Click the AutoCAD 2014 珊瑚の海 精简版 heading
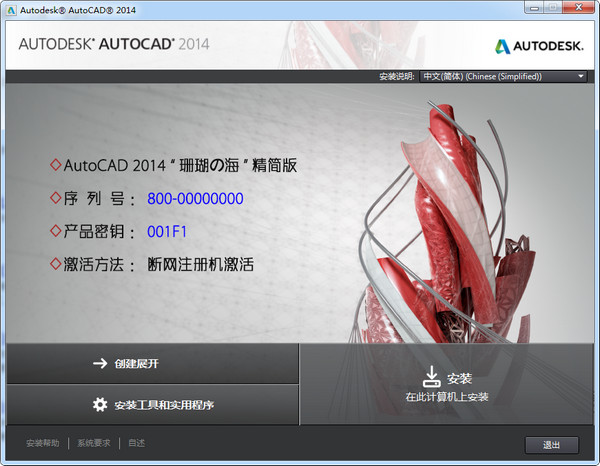 [180, 165]
